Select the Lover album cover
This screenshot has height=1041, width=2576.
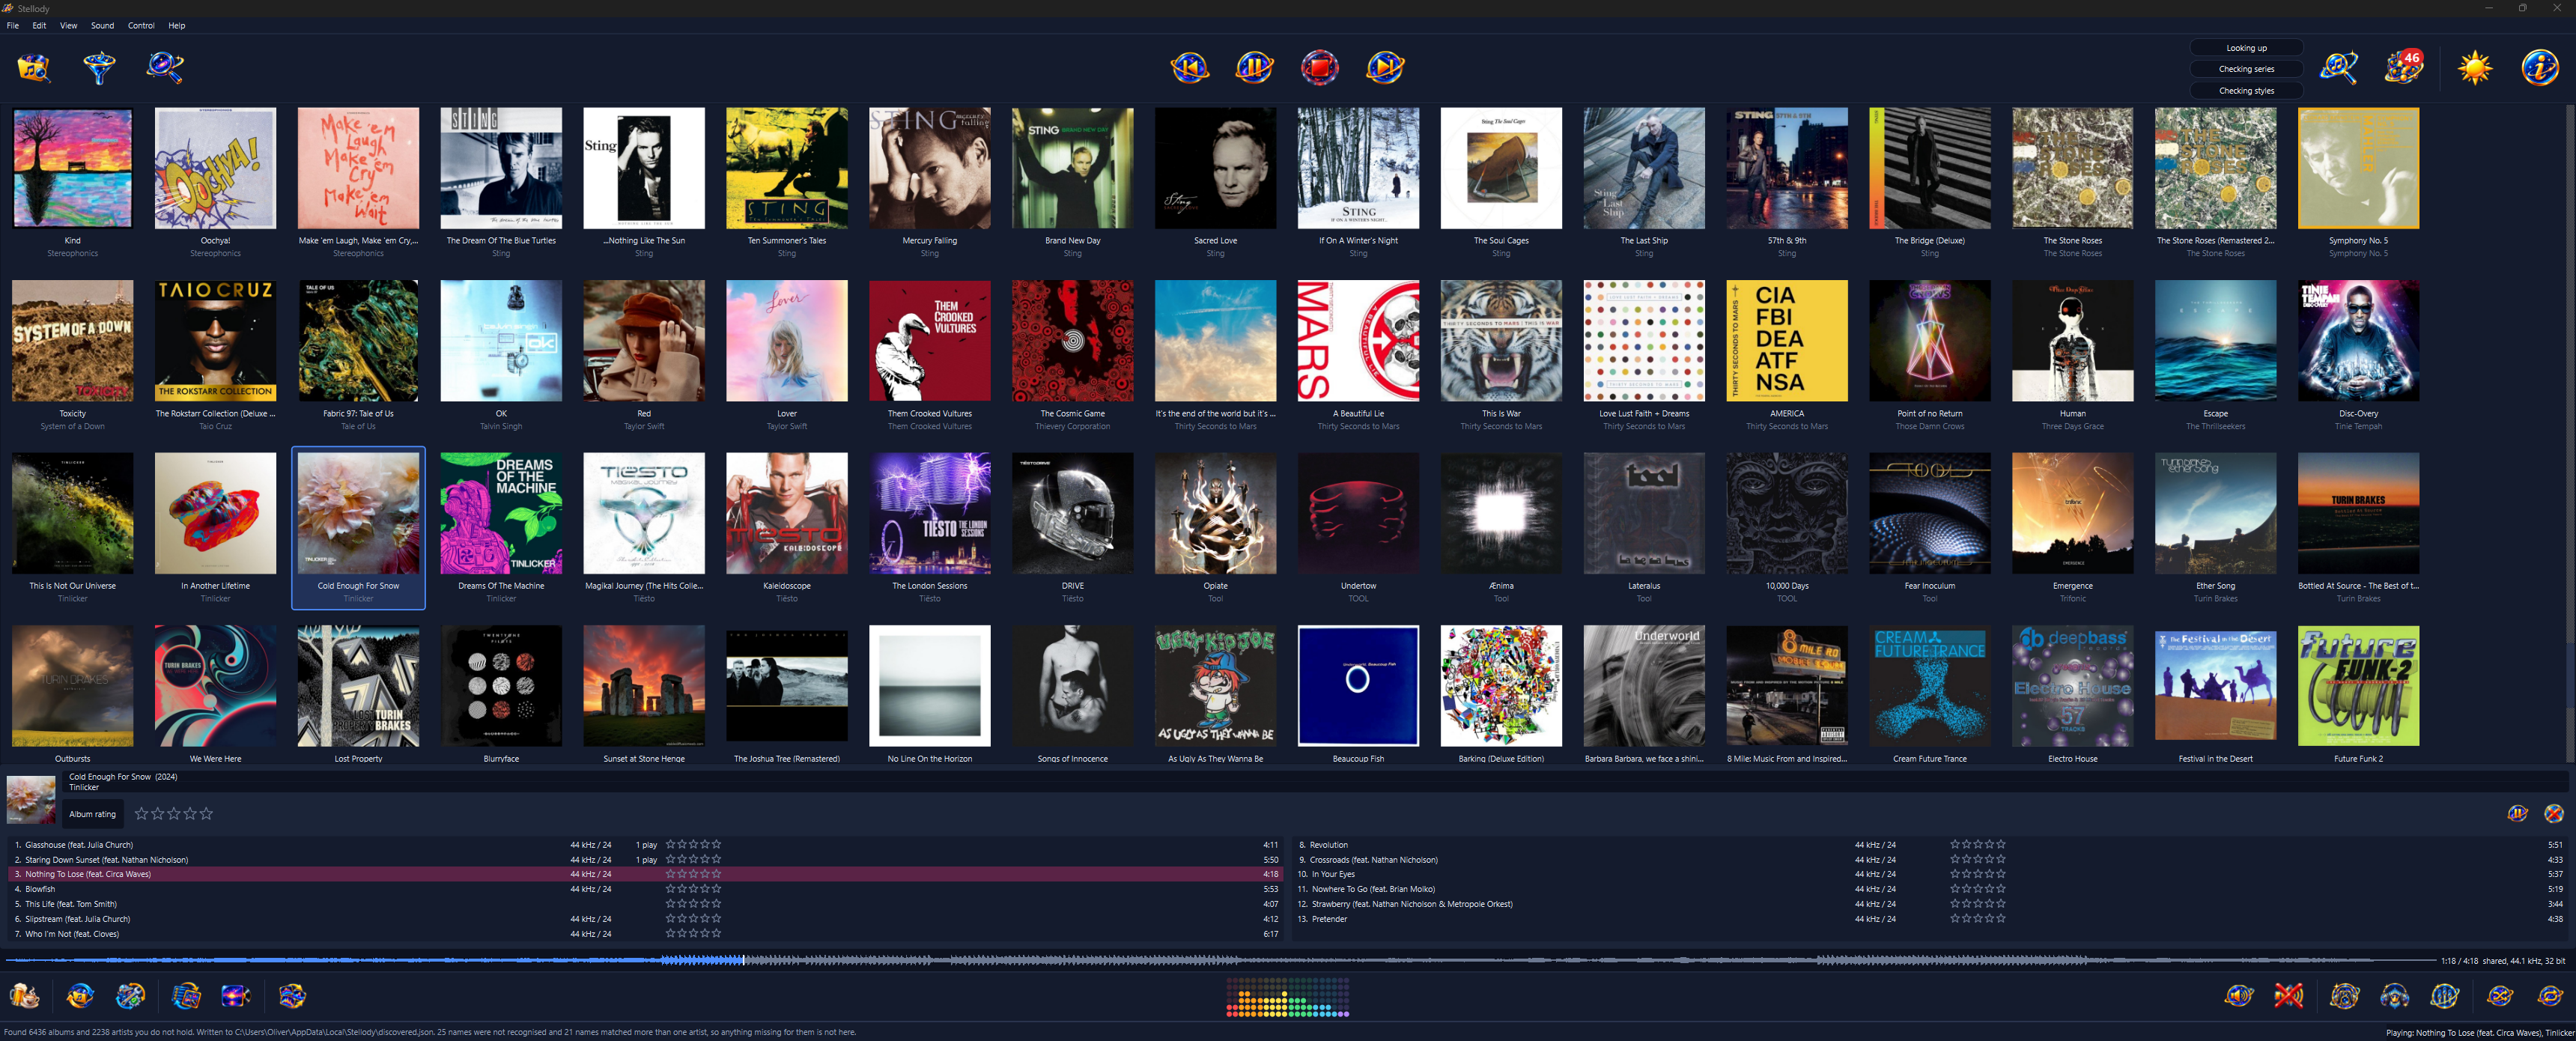click(x=787, y=341)
